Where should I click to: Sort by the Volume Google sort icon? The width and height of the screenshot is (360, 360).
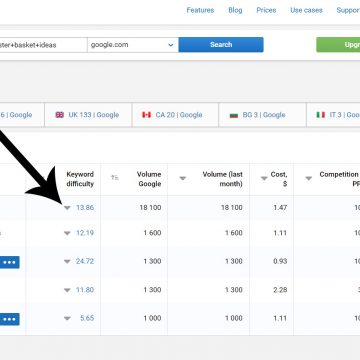tap(115, 178)
